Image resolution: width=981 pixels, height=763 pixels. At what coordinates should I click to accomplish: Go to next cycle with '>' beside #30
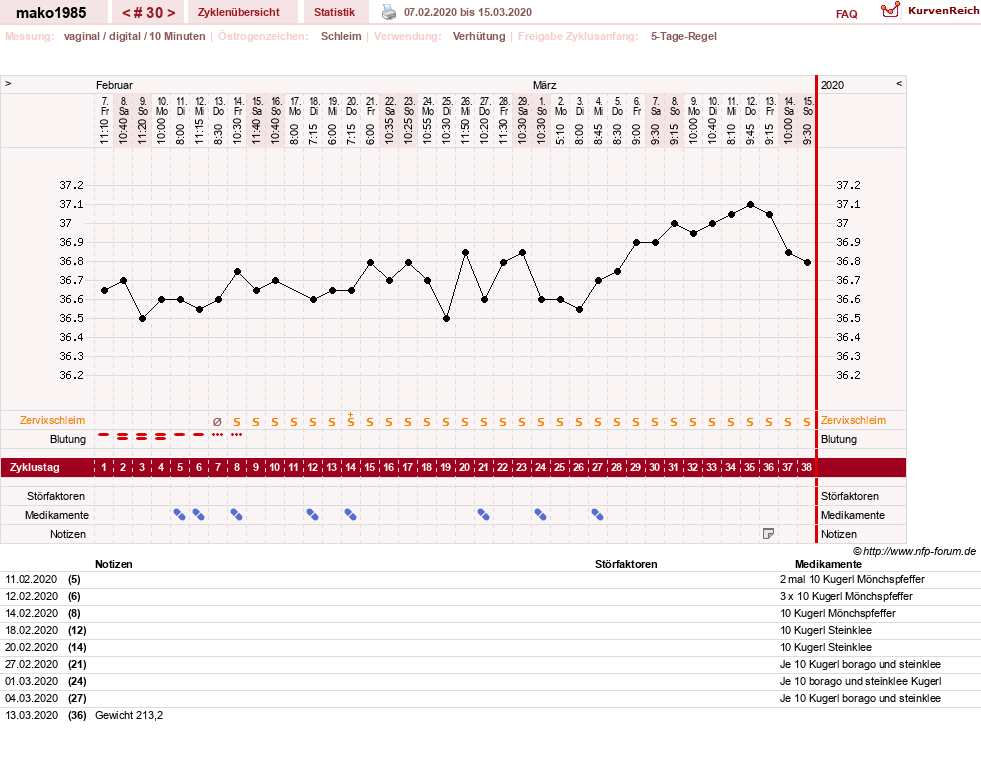171,13
